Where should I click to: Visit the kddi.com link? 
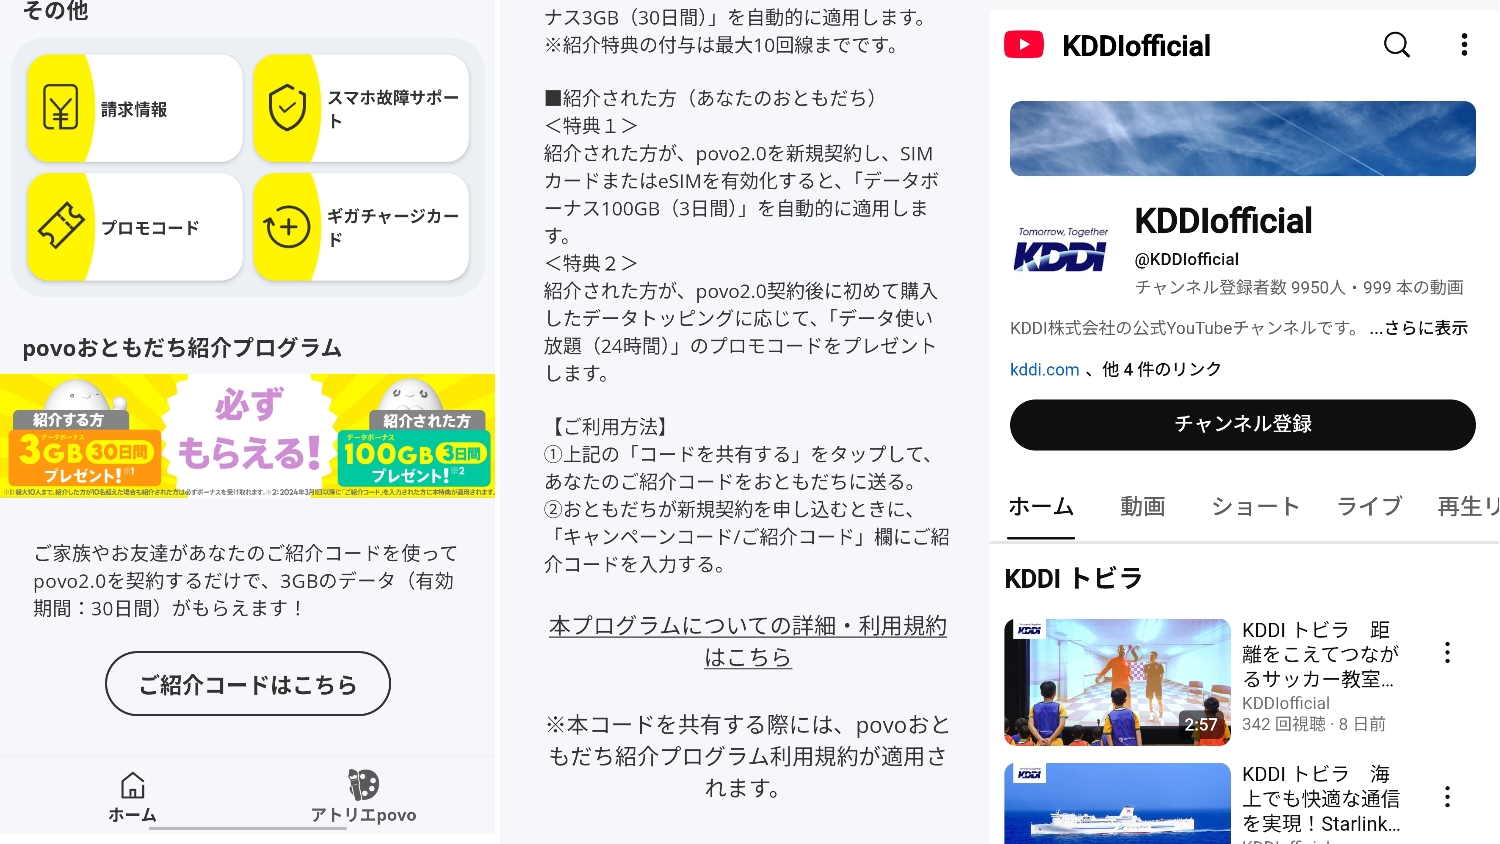coord(1045,369)
